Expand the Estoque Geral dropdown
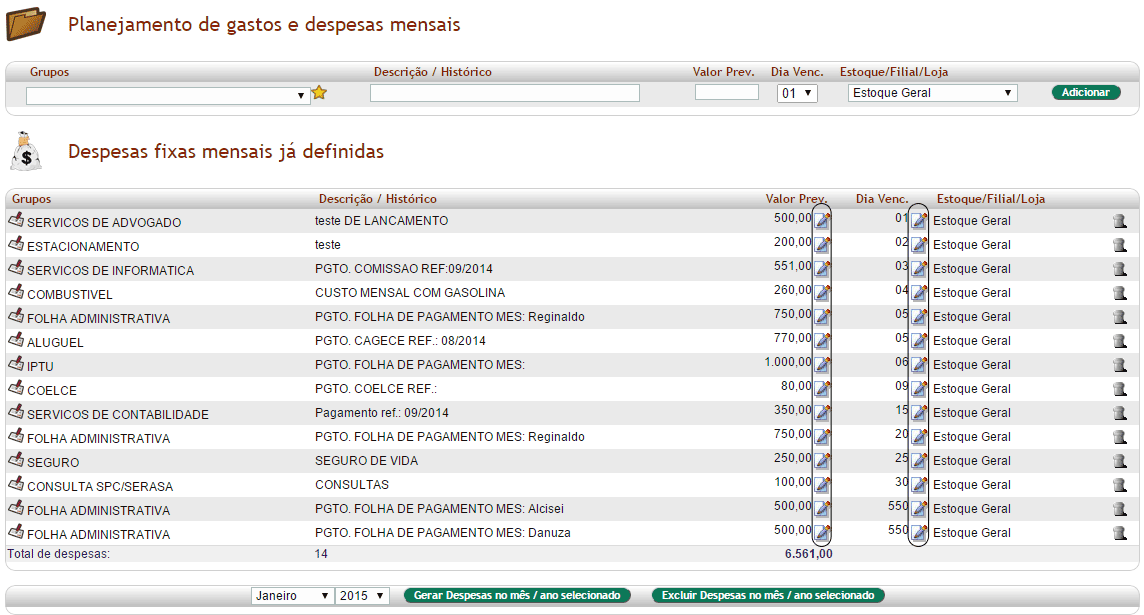Viewport: 1144px width, 615px height. point(932,93)
